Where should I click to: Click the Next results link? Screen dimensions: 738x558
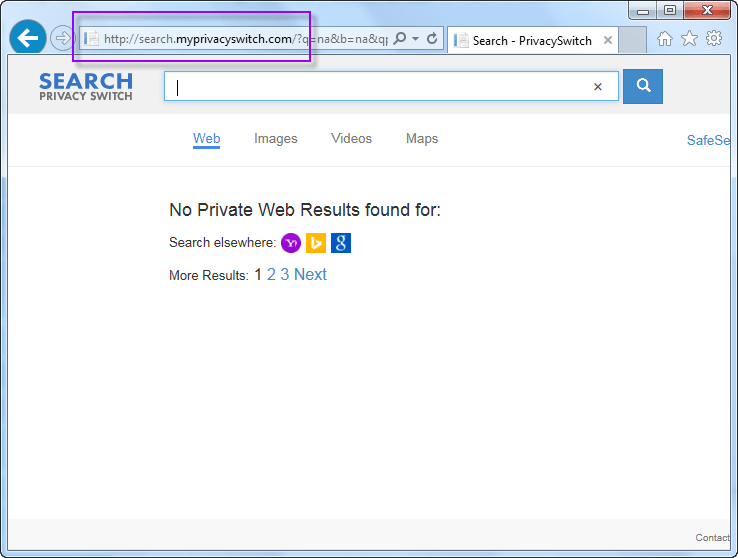click(x=310, y=274)
